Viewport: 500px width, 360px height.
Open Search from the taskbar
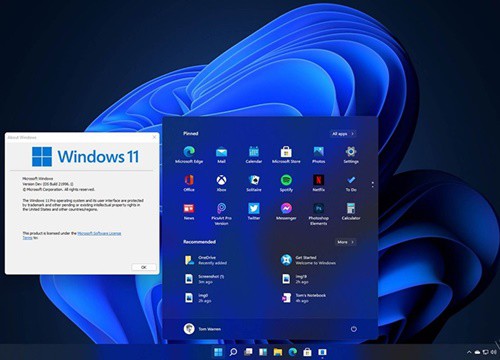(x=233, y=352)
